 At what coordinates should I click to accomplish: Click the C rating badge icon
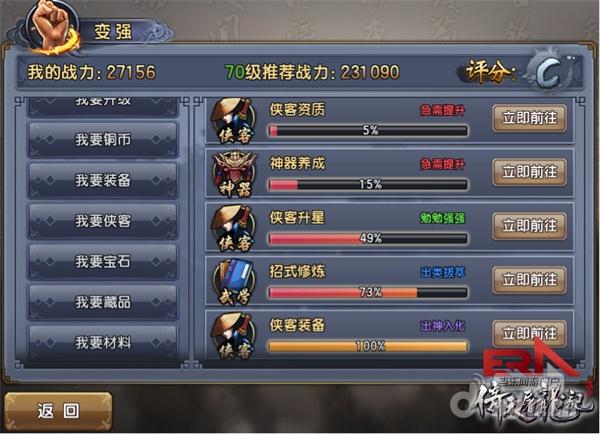click(x=550, y=70)
